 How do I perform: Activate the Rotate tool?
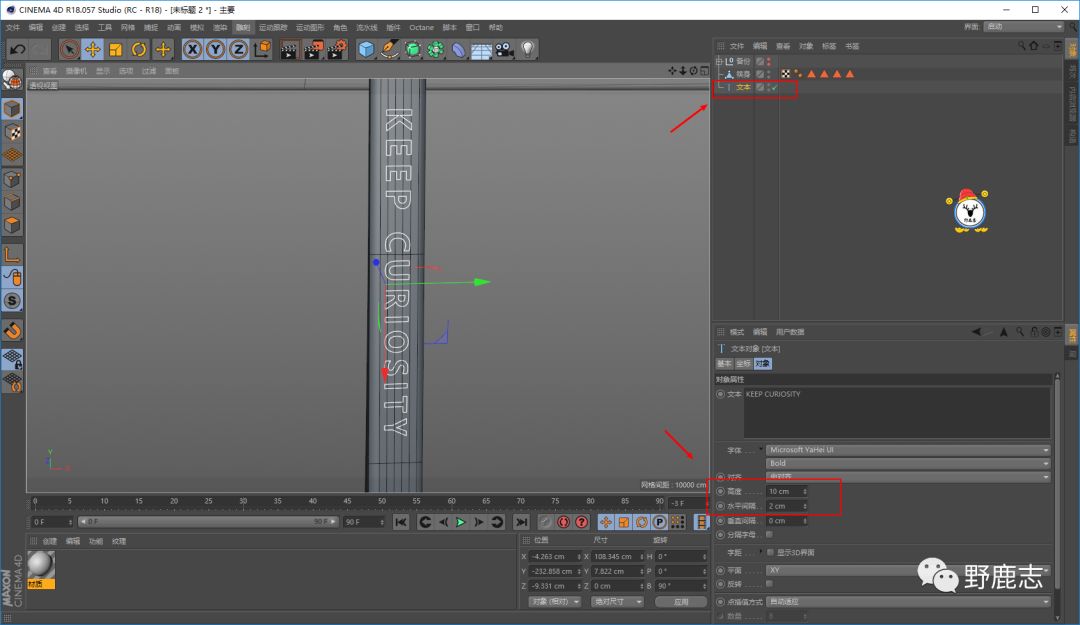[x=139, y=49]
